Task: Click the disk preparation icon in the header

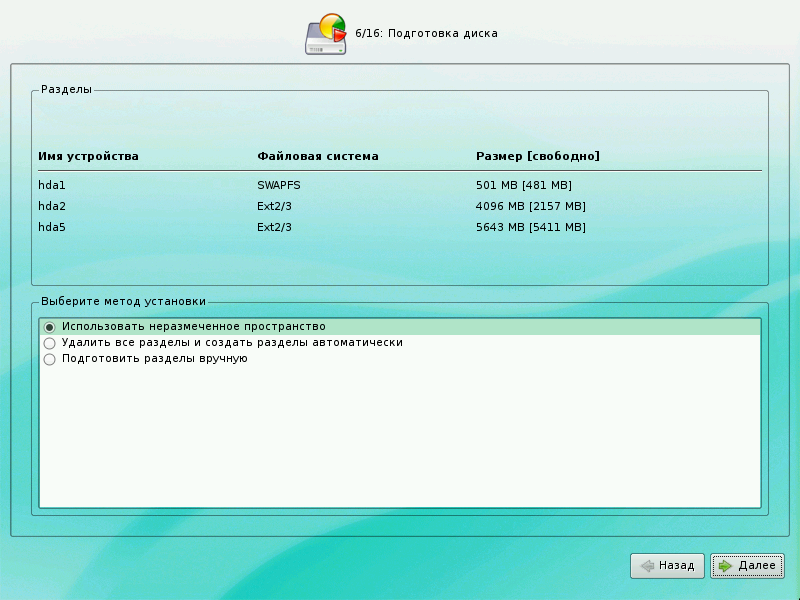Action: (326, 34)
